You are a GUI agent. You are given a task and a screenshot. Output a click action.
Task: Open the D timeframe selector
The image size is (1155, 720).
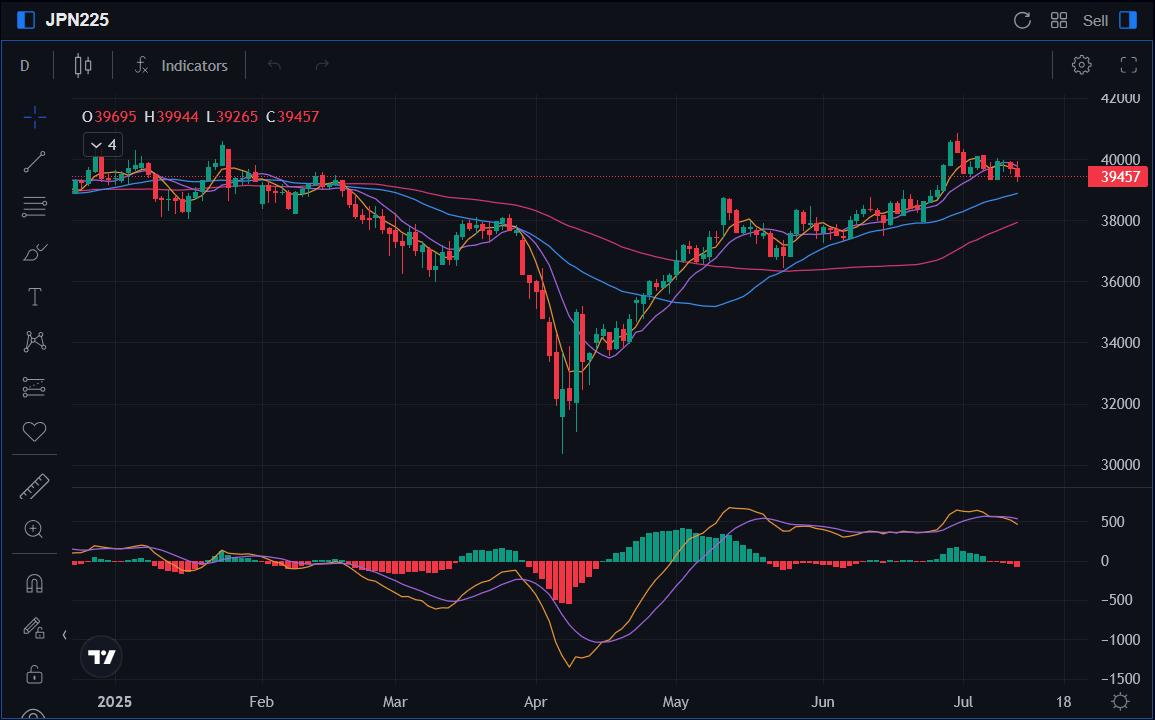24,65
